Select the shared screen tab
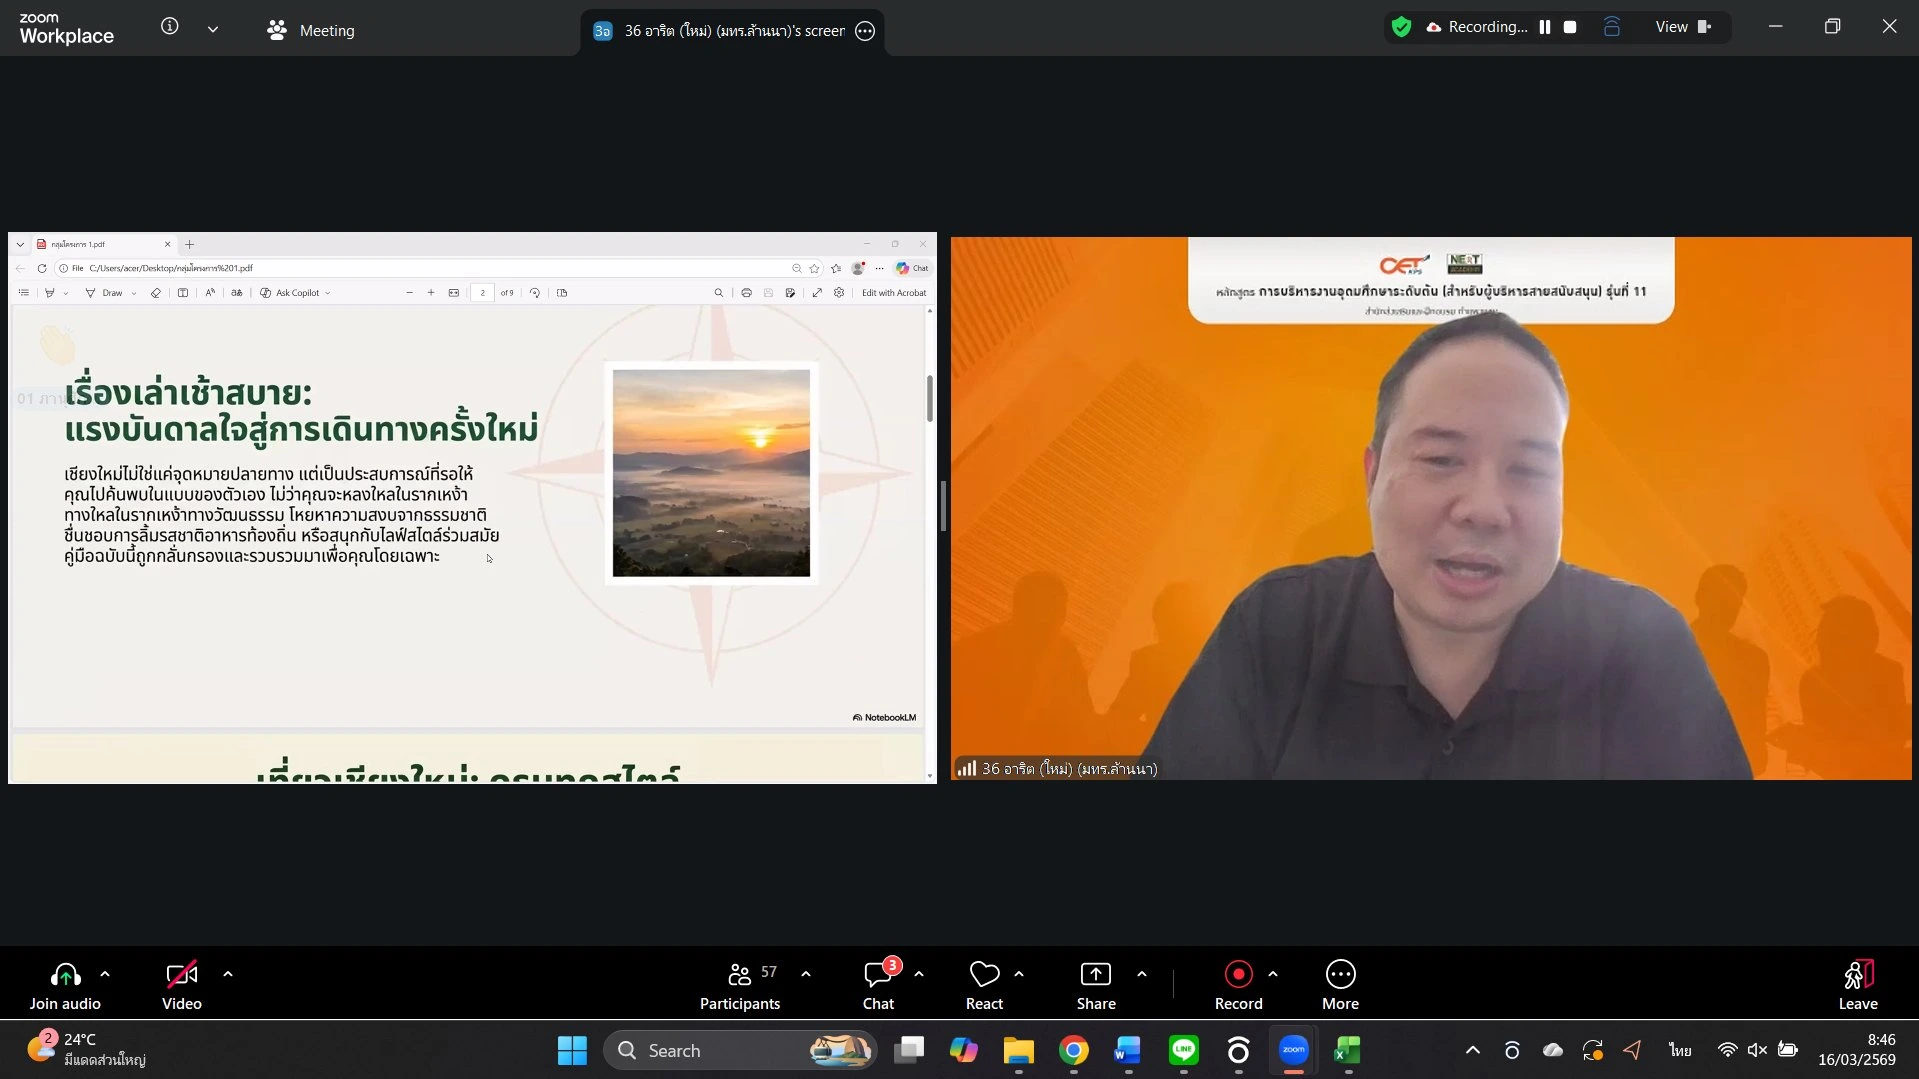This screenshot has height=1079, width=1919. [720, 31]
